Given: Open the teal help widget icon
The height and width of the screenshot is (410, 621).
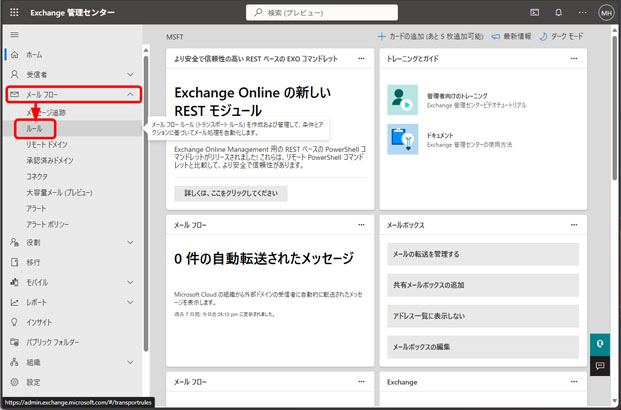Looking at the screenshot, I should click(x=600, y=344).
